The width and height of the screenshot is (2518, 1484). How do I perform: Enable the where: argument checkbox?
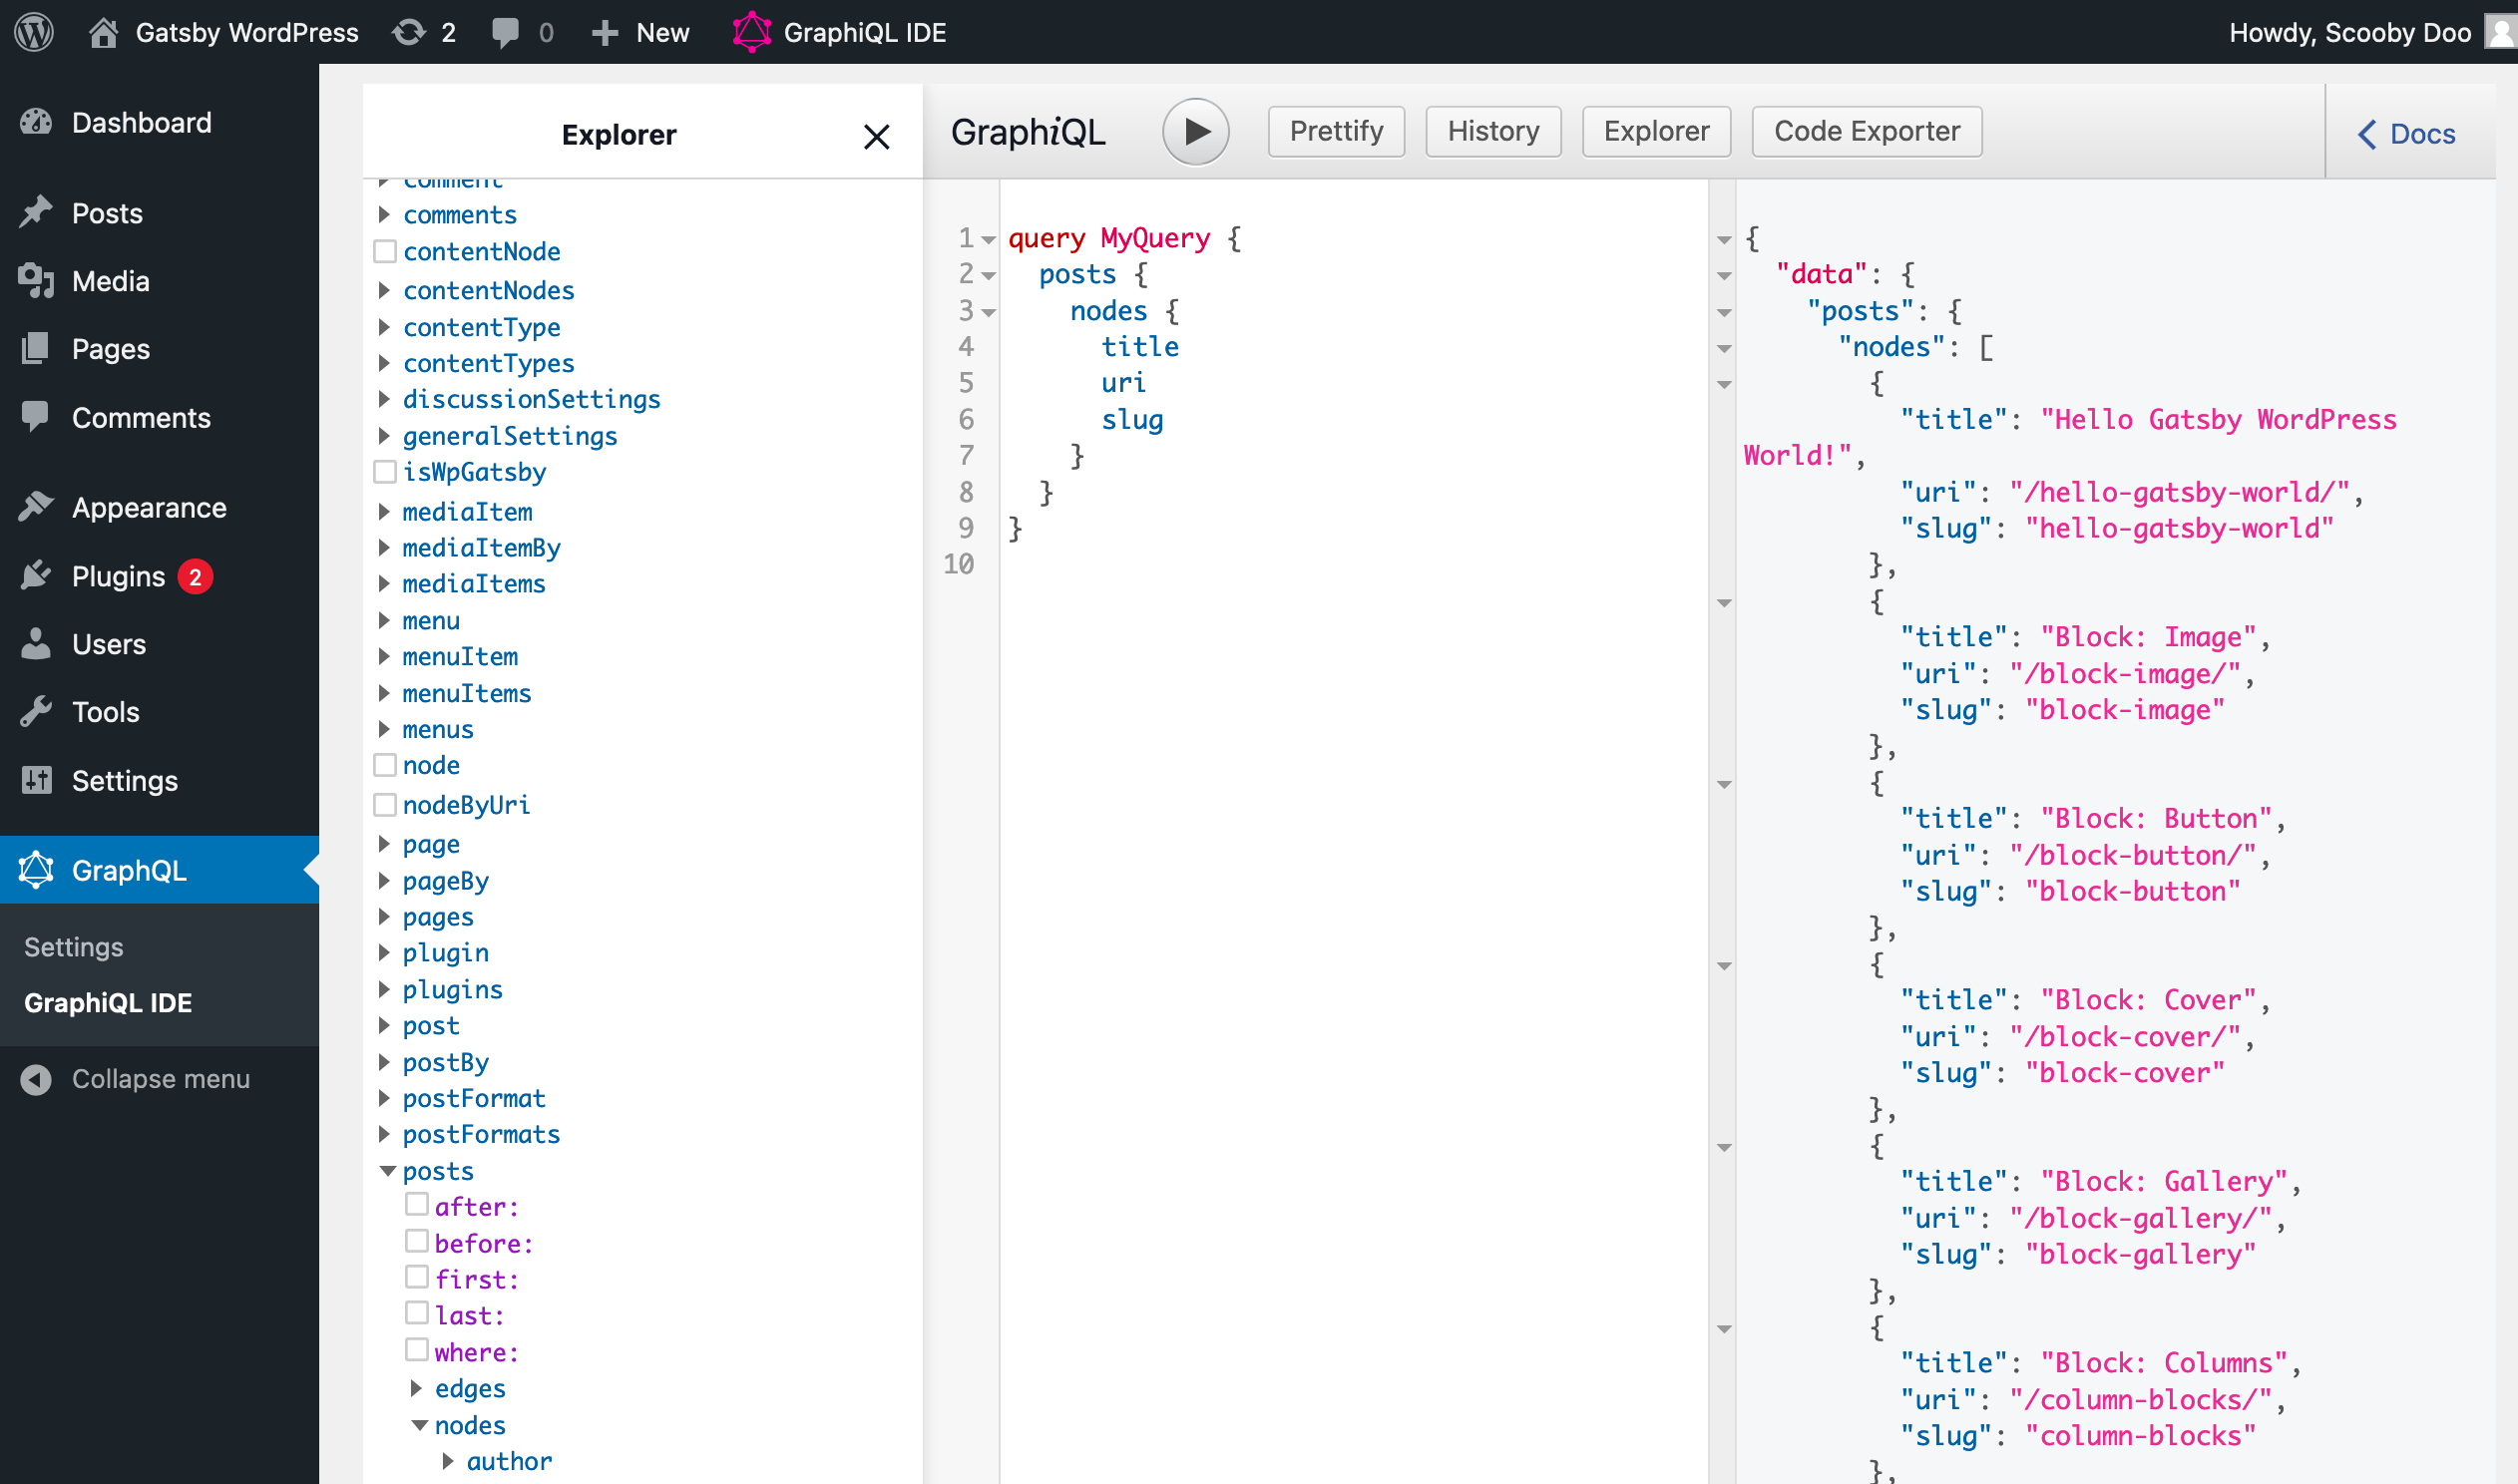click(417, 1350)
